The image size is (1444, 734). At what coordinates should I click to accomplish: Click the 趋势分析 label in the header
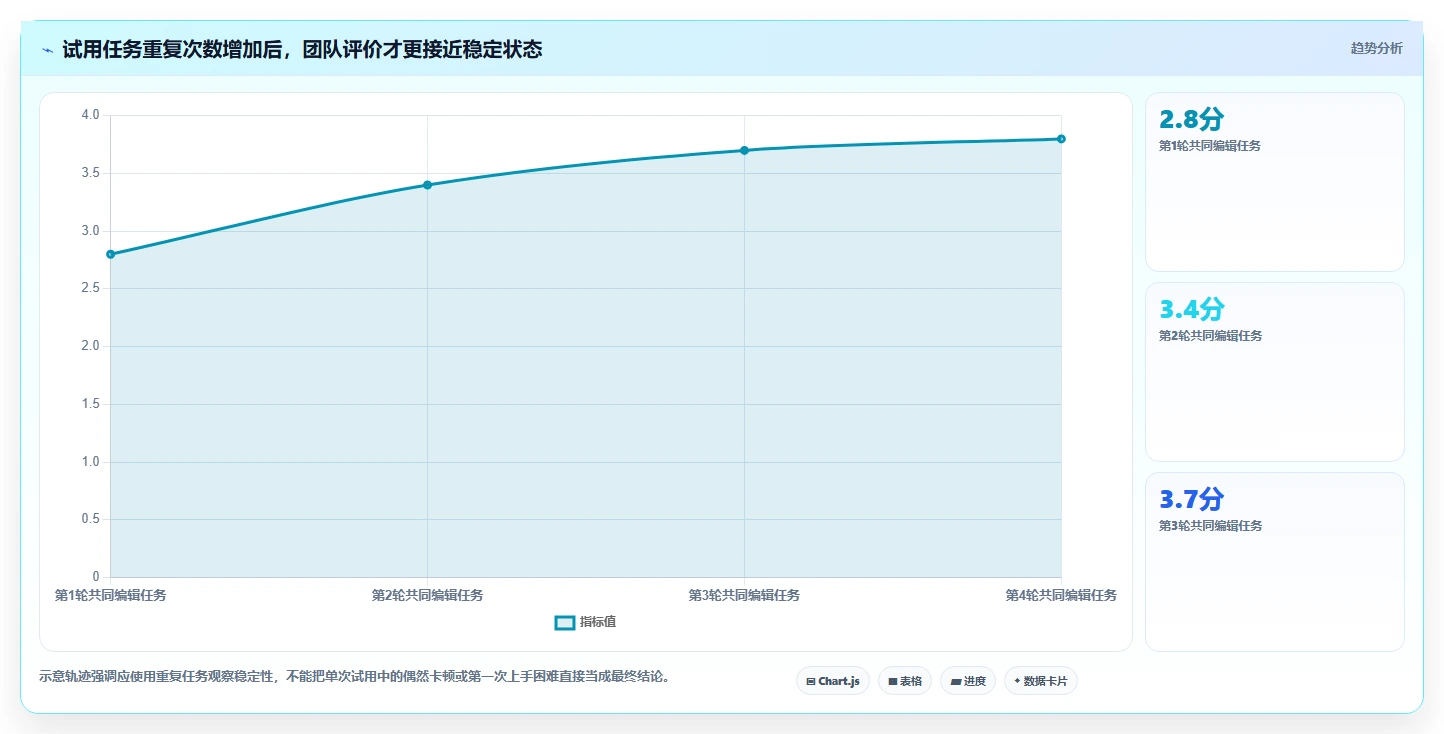click(x=1376, y=48)
